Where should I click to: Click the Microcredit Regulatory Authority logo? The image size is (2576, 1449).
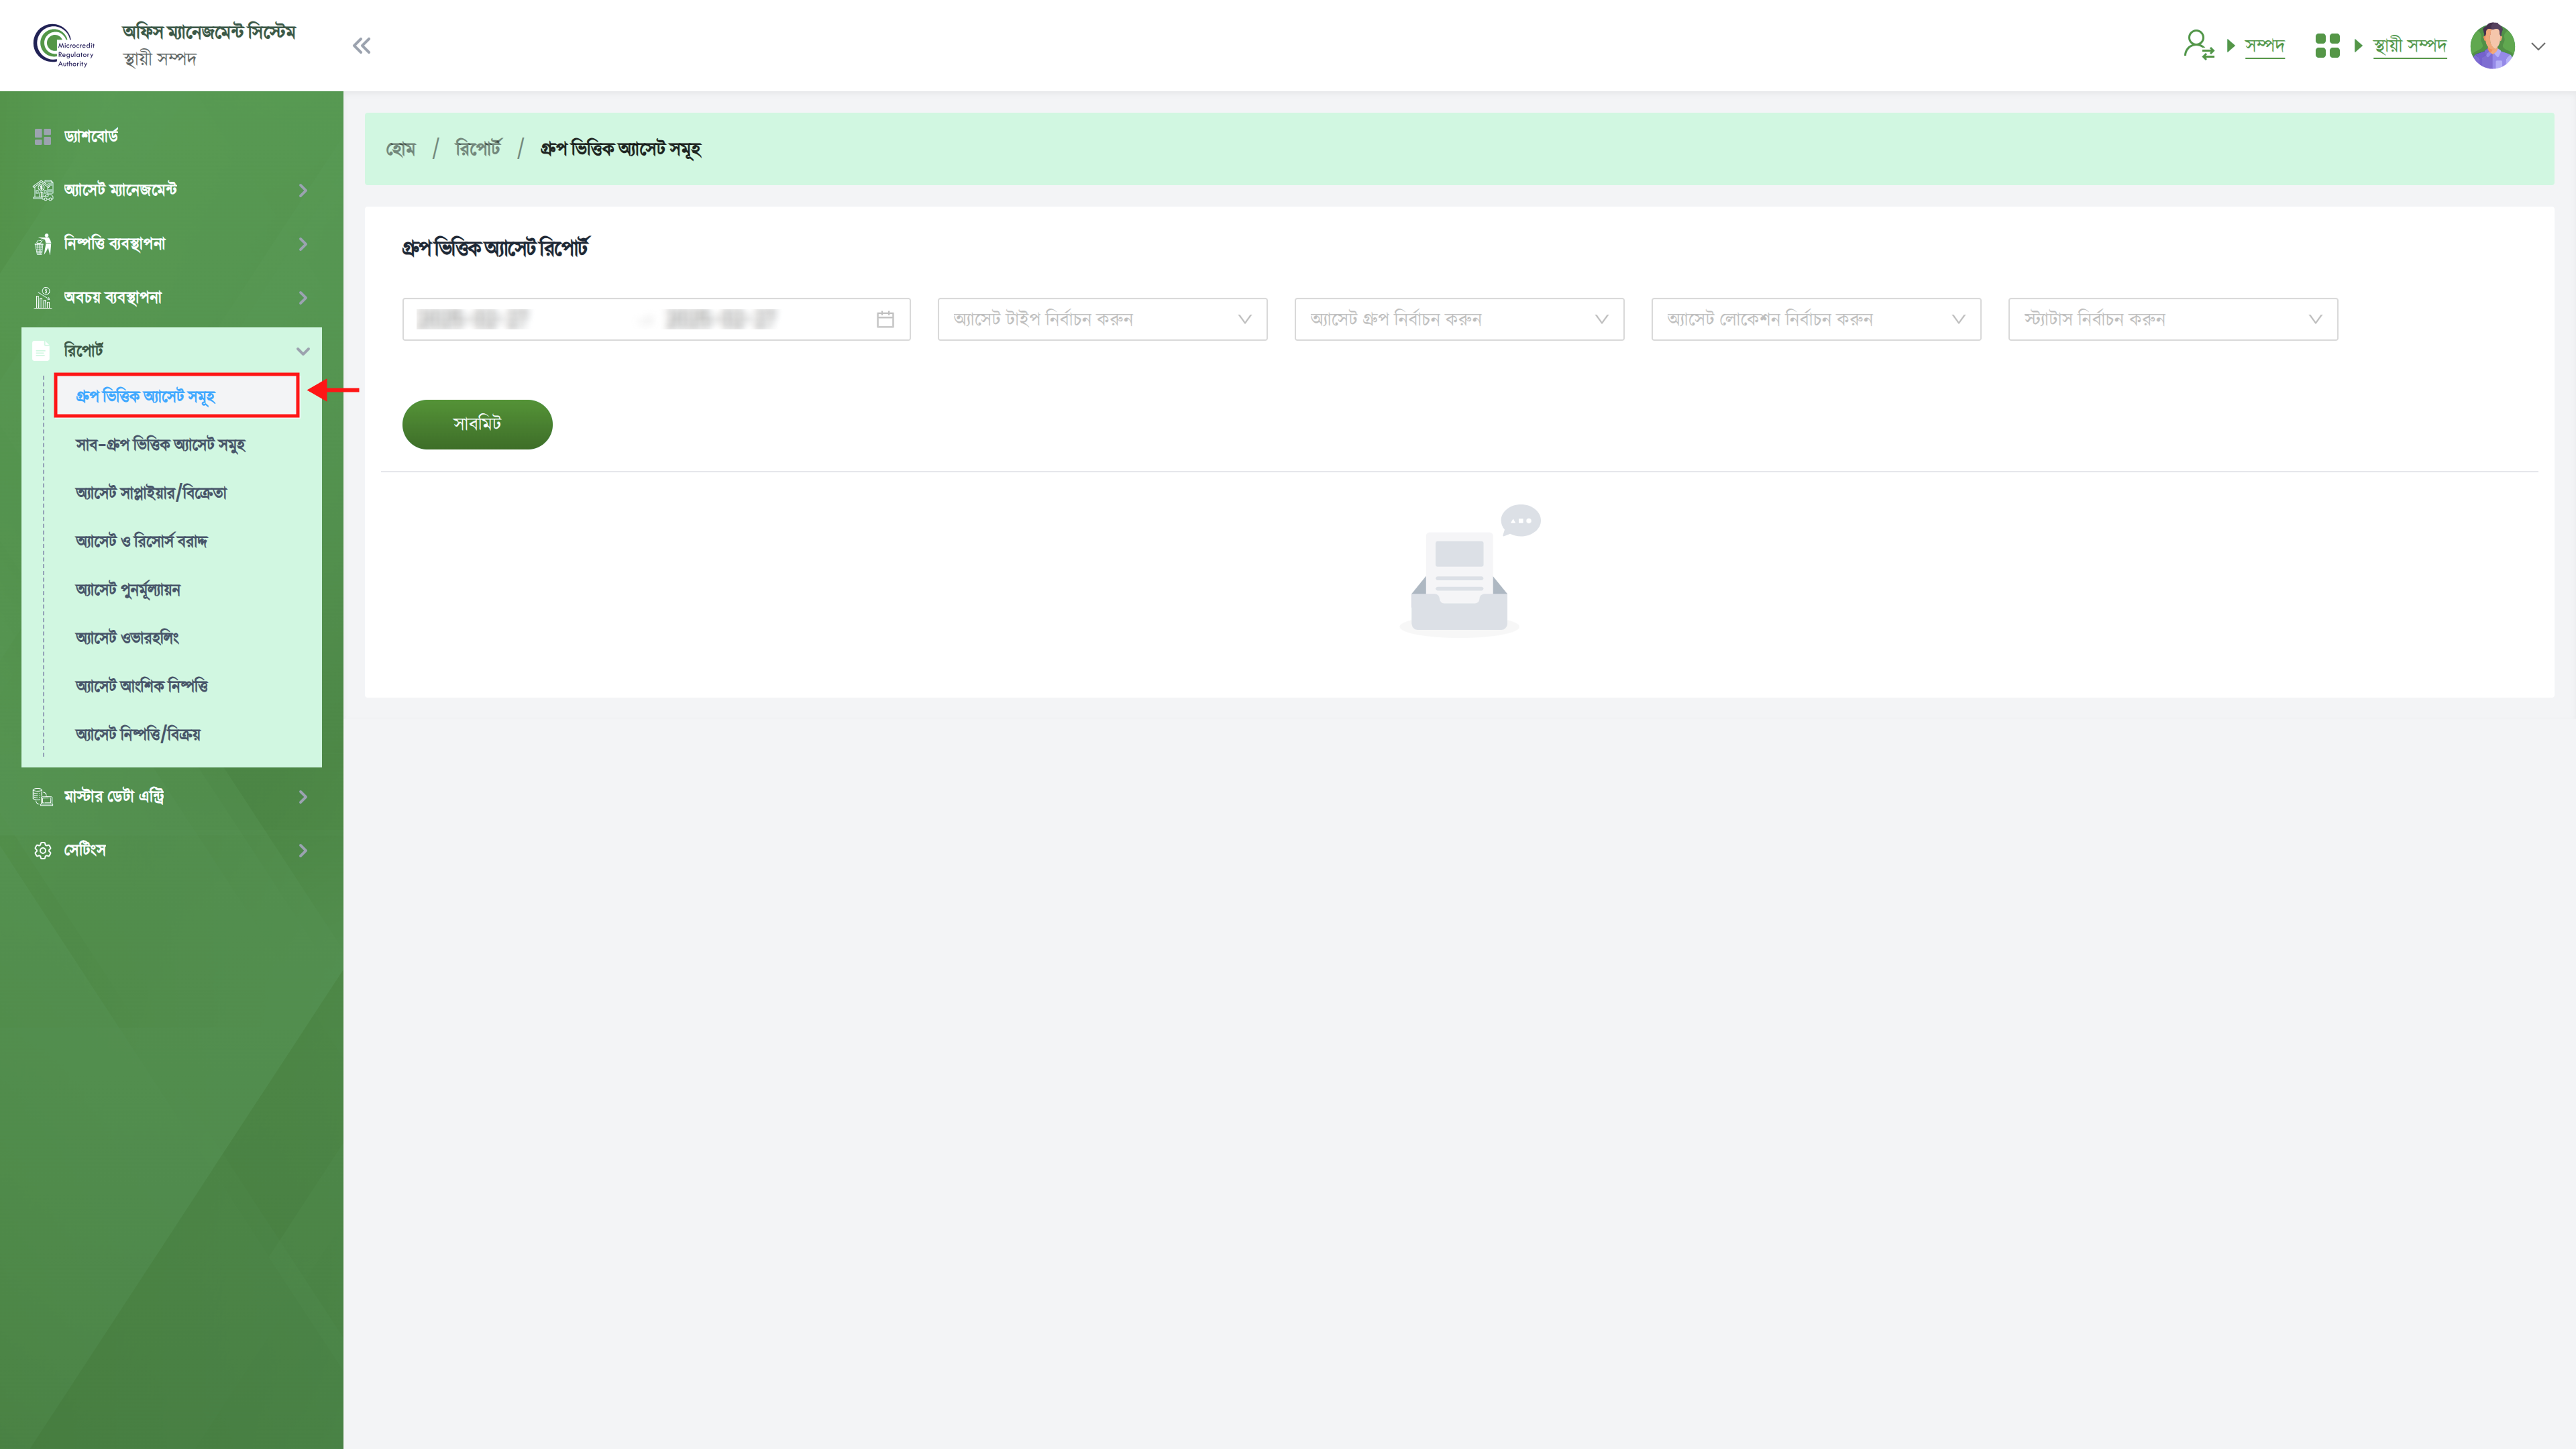pos(64,46)
